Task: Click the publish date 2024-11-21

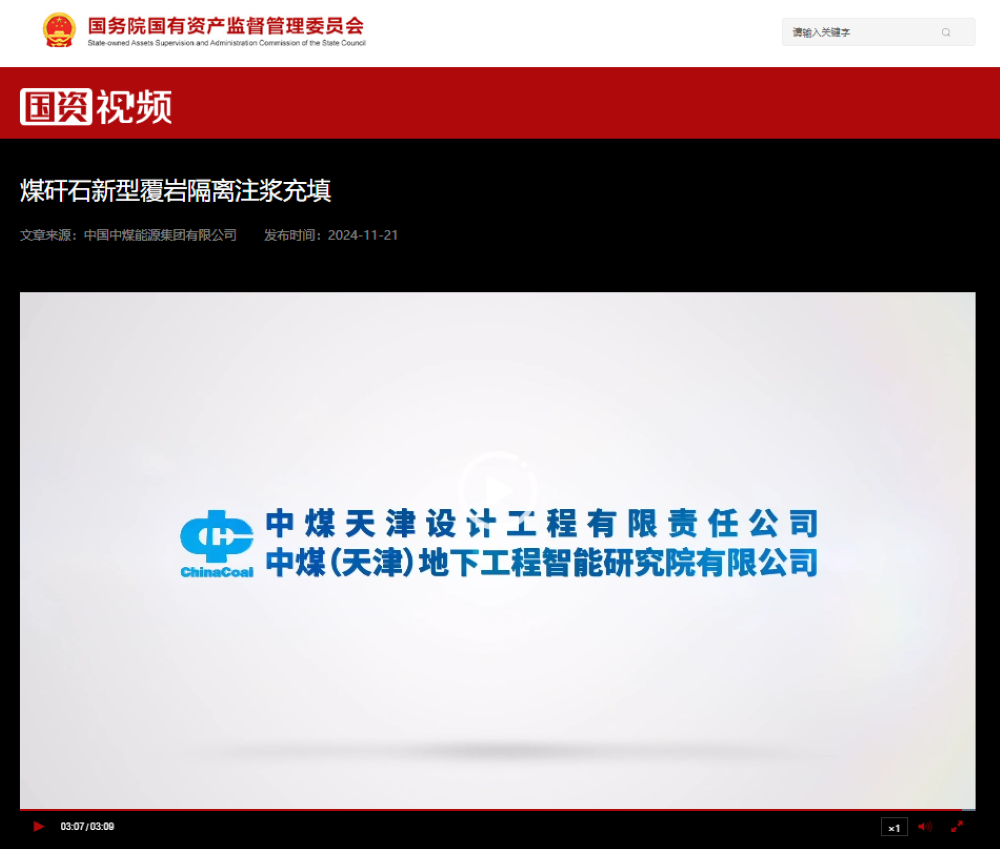Action: coord(363,235)
